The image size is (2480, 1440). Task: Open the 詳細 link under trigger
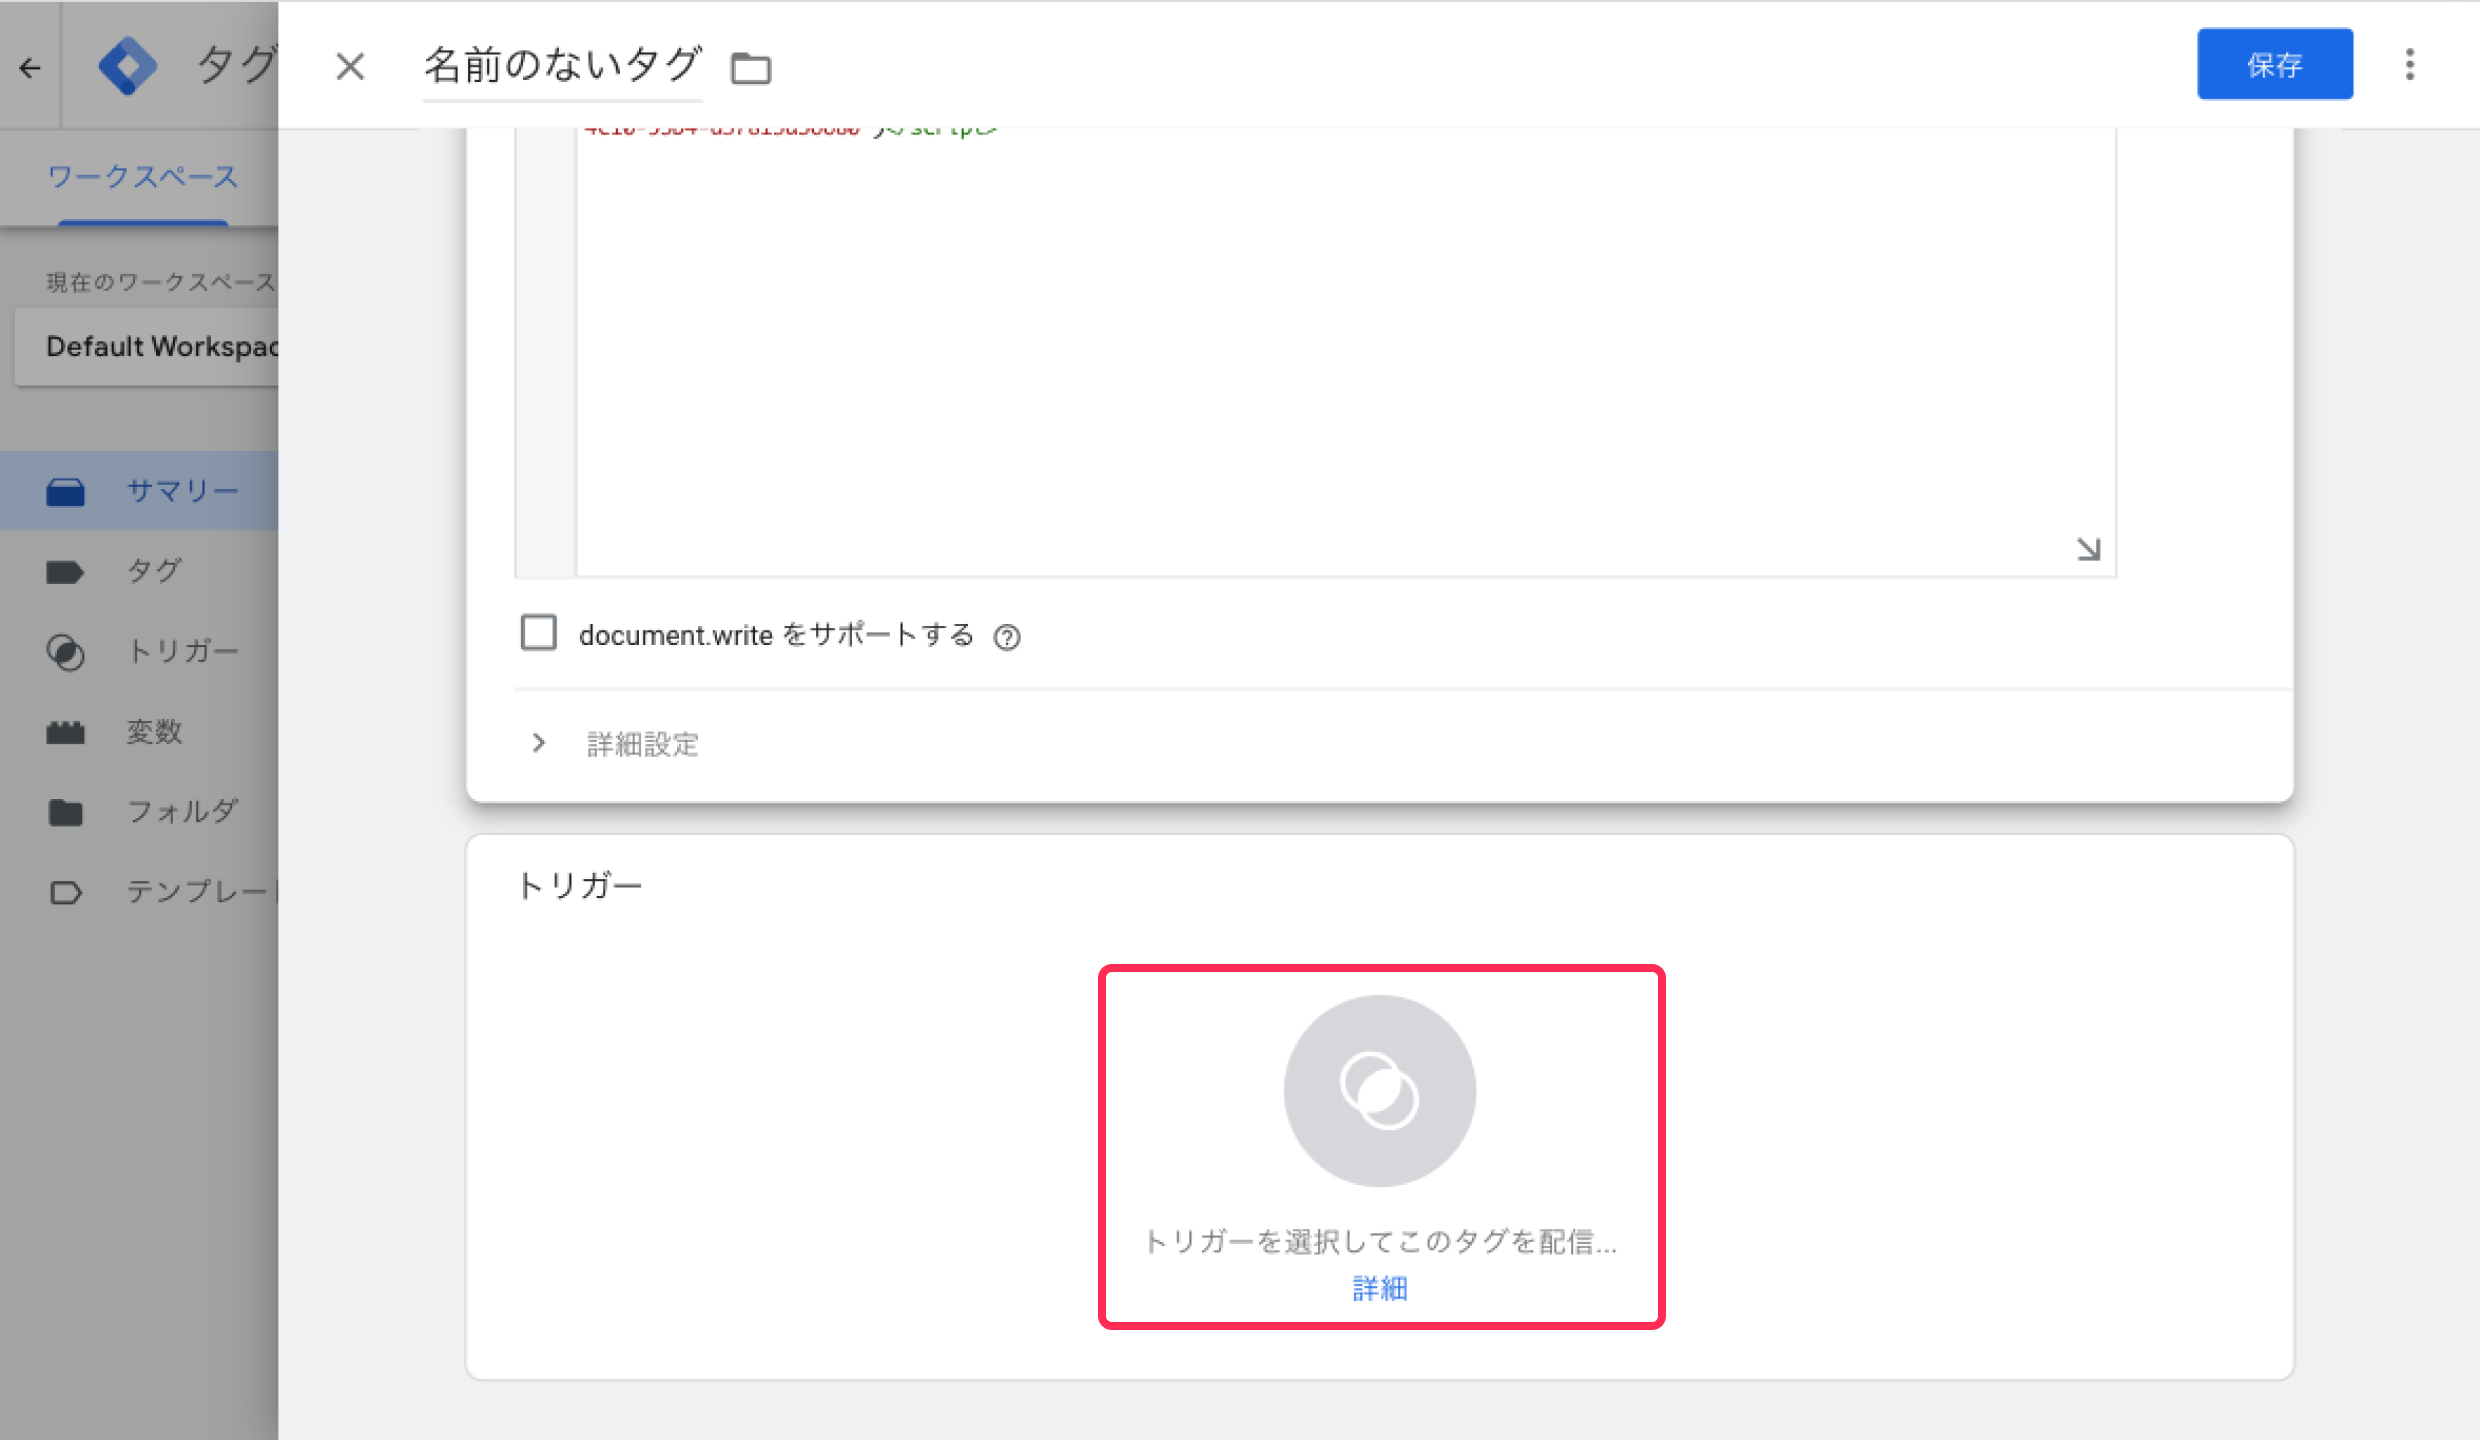click(x=1379, y=1289)
